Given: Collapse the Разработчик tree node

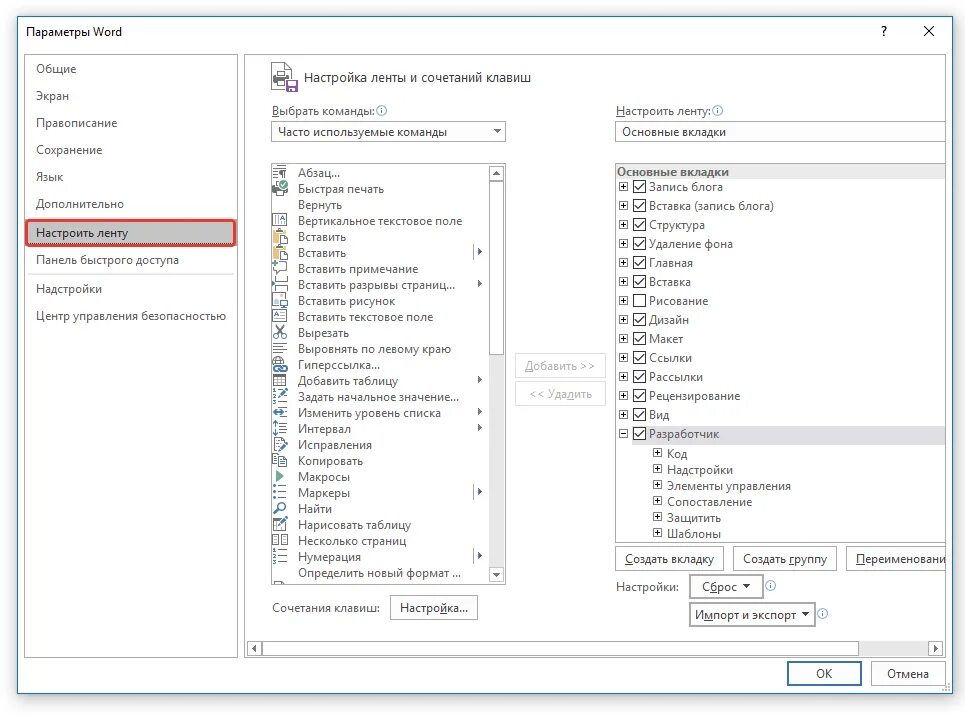Looking at the screenshot, I should click(623, 434).
